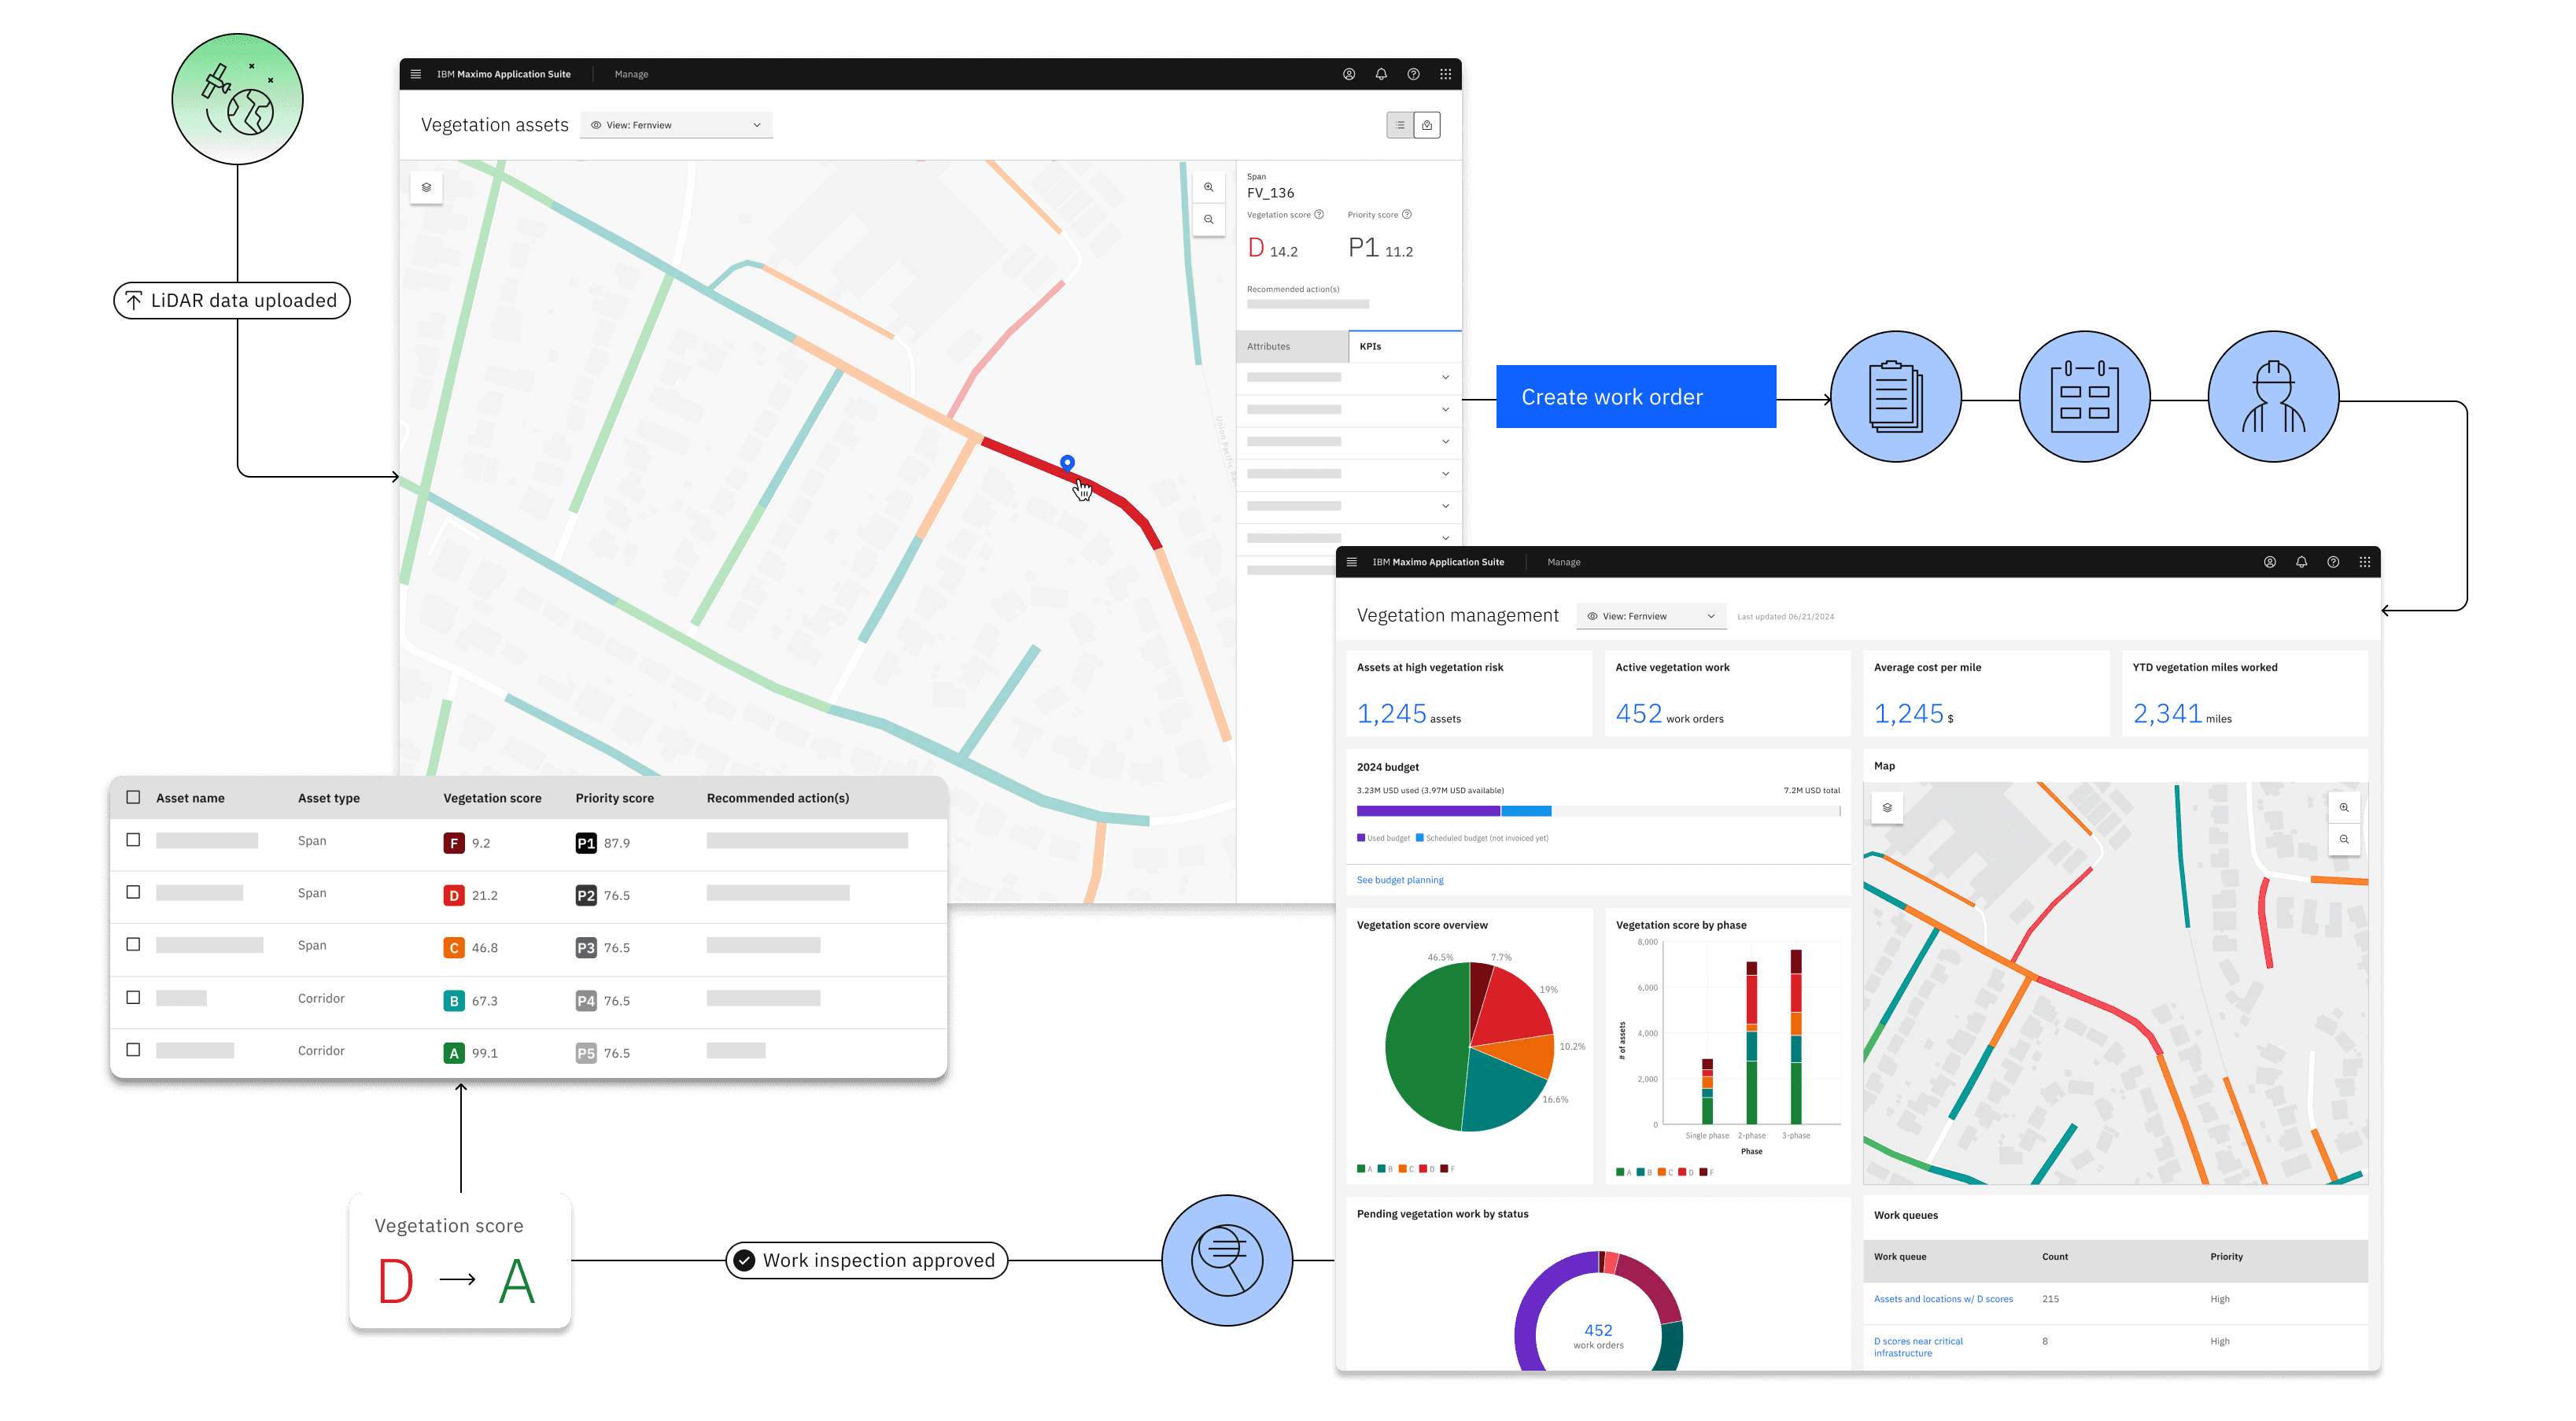The width and height of the screenshot is (2576, 1421).
Task: Click help icon in Vegetation management header
Action: coord(2333,562)
